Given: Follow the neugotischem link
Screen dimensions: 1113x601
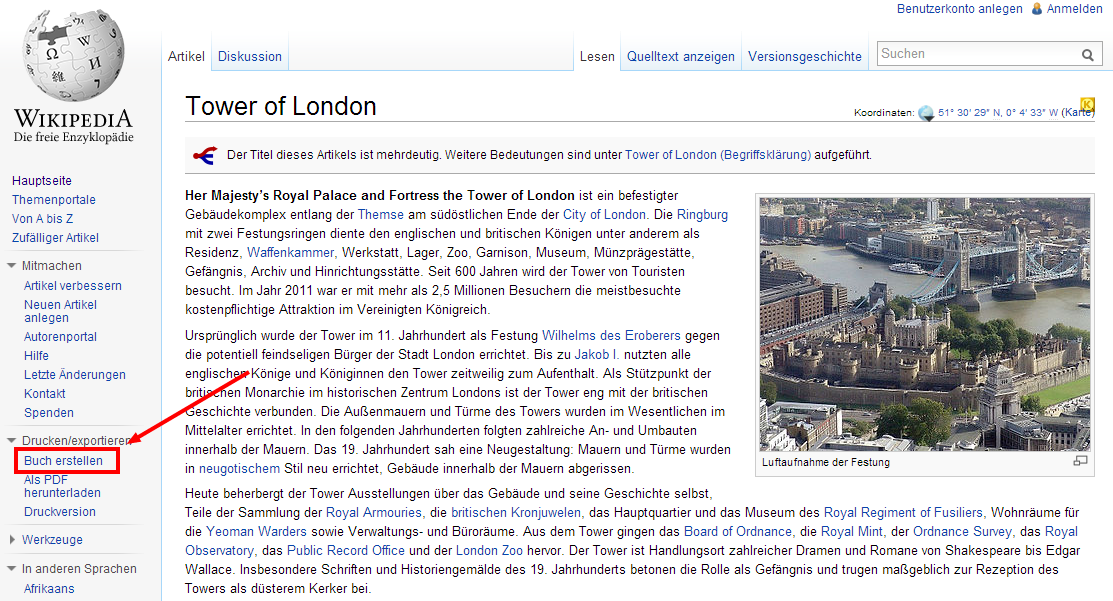Looking at the screenshot, I should (x=239, y=469).
